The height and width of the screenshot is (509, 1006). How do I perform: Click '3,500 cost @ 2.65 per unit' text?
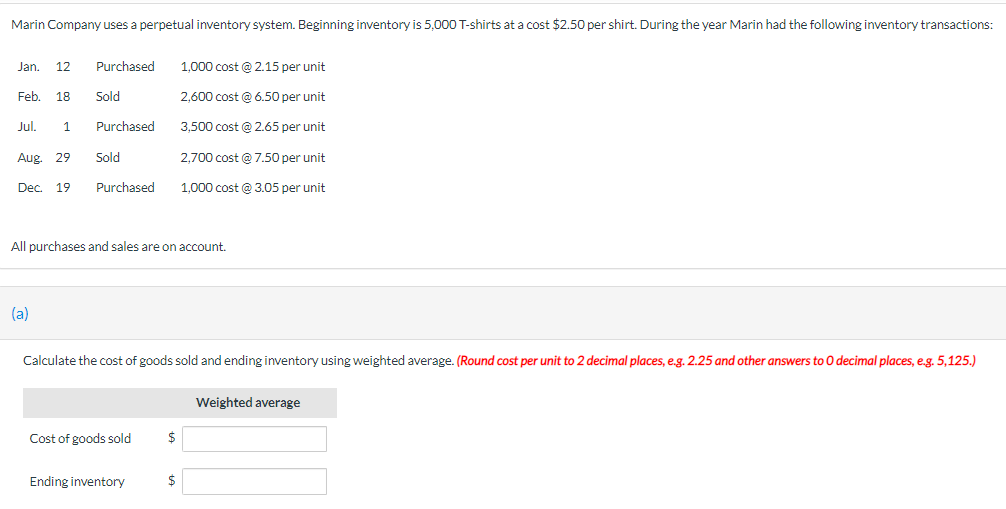click(x=253, y=127)
